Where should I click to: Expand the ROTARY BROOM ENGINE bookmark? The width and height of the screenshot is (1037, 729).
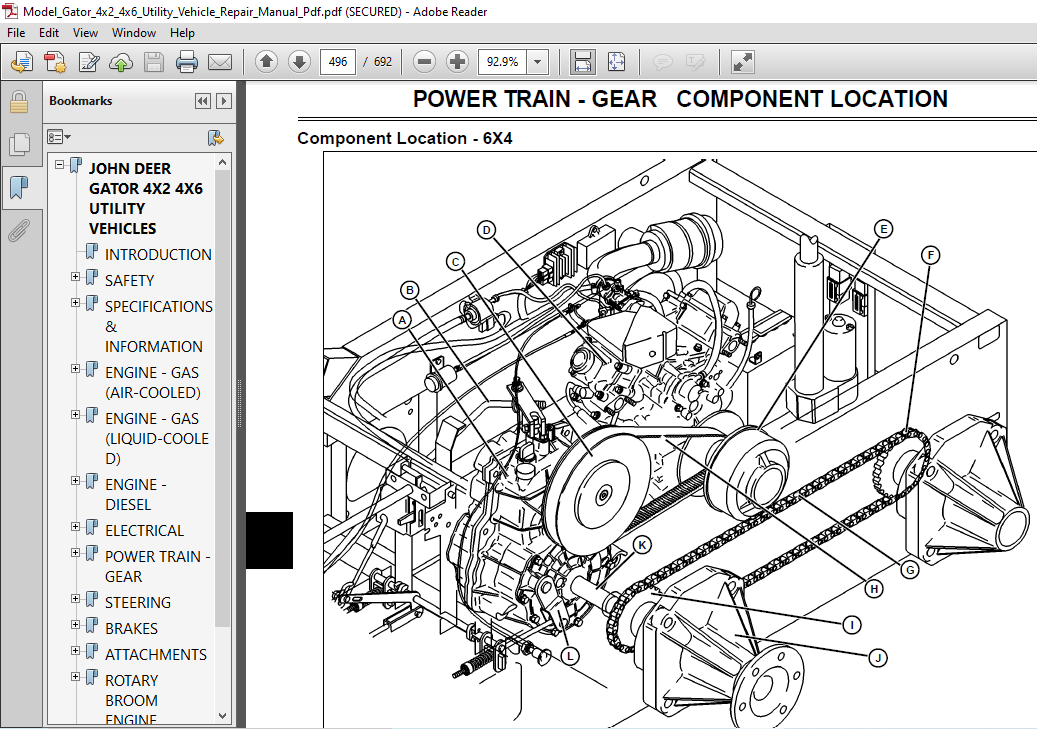click(x=75, y=677)
